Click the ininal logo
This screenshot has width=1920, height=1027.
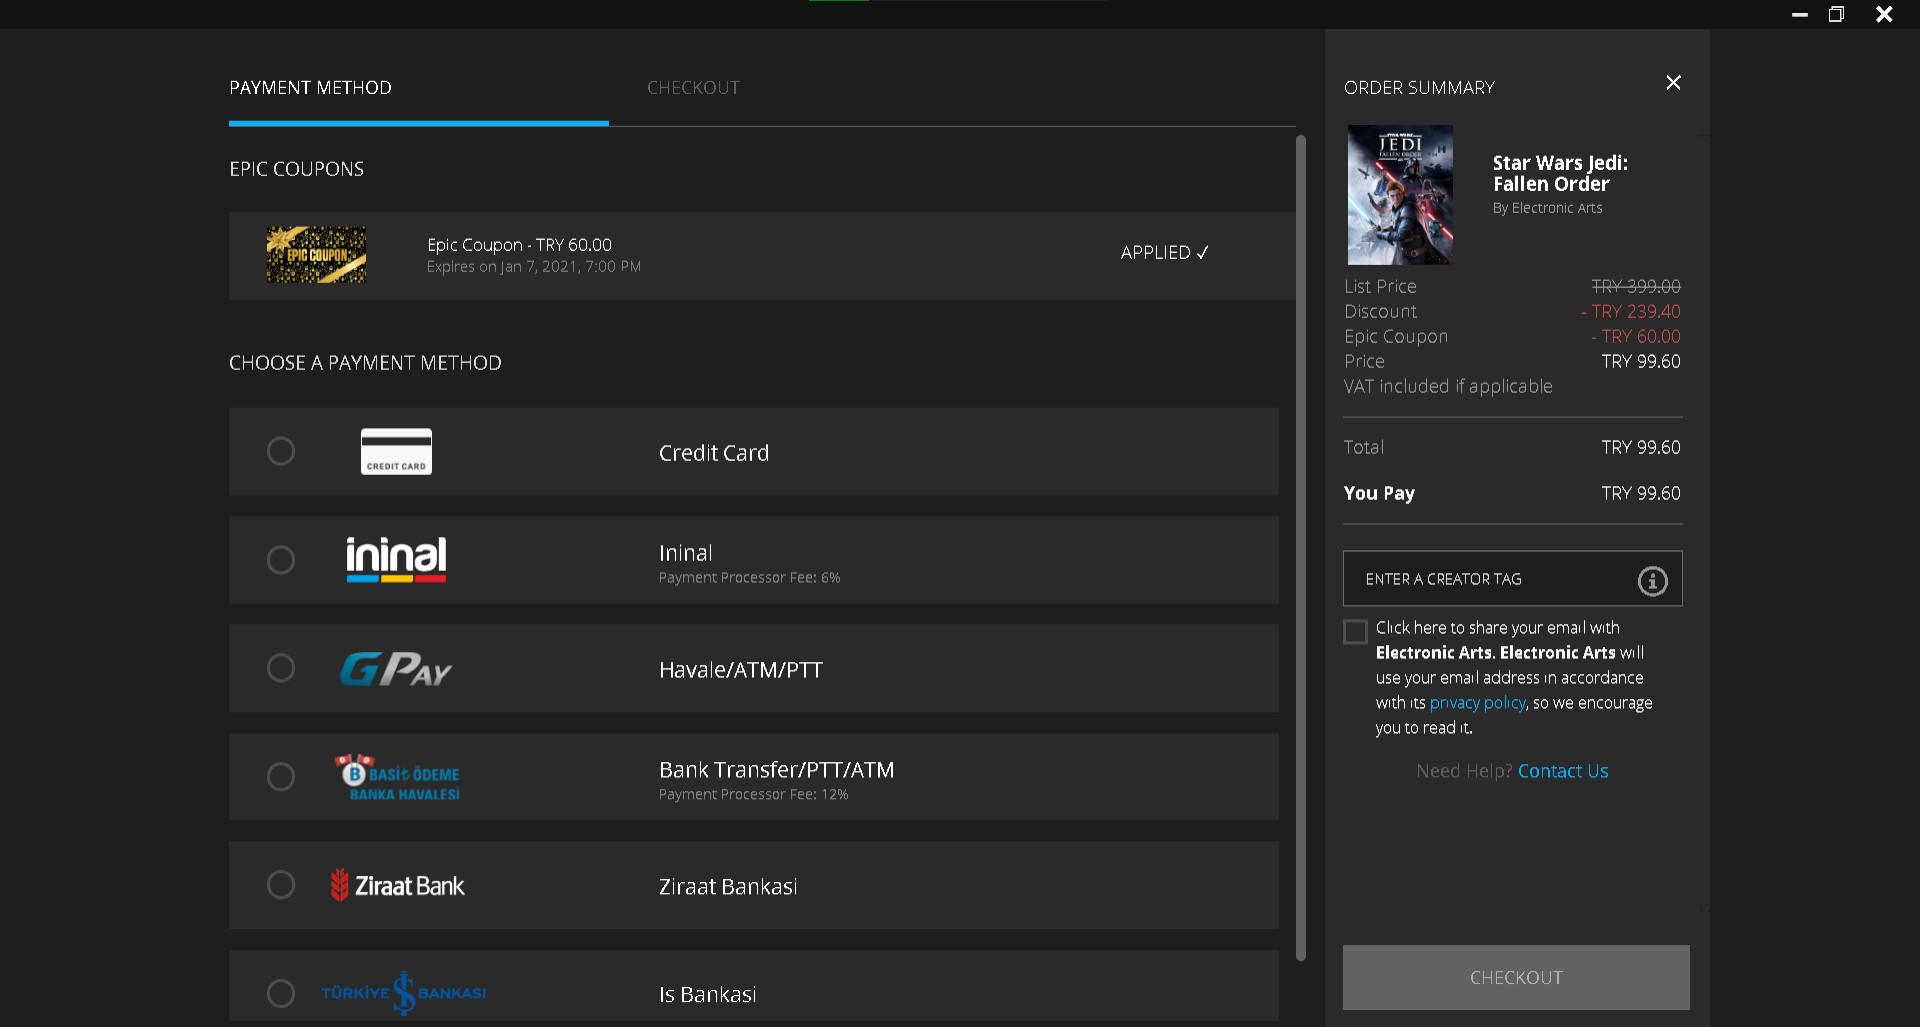[x=396, y=560]
